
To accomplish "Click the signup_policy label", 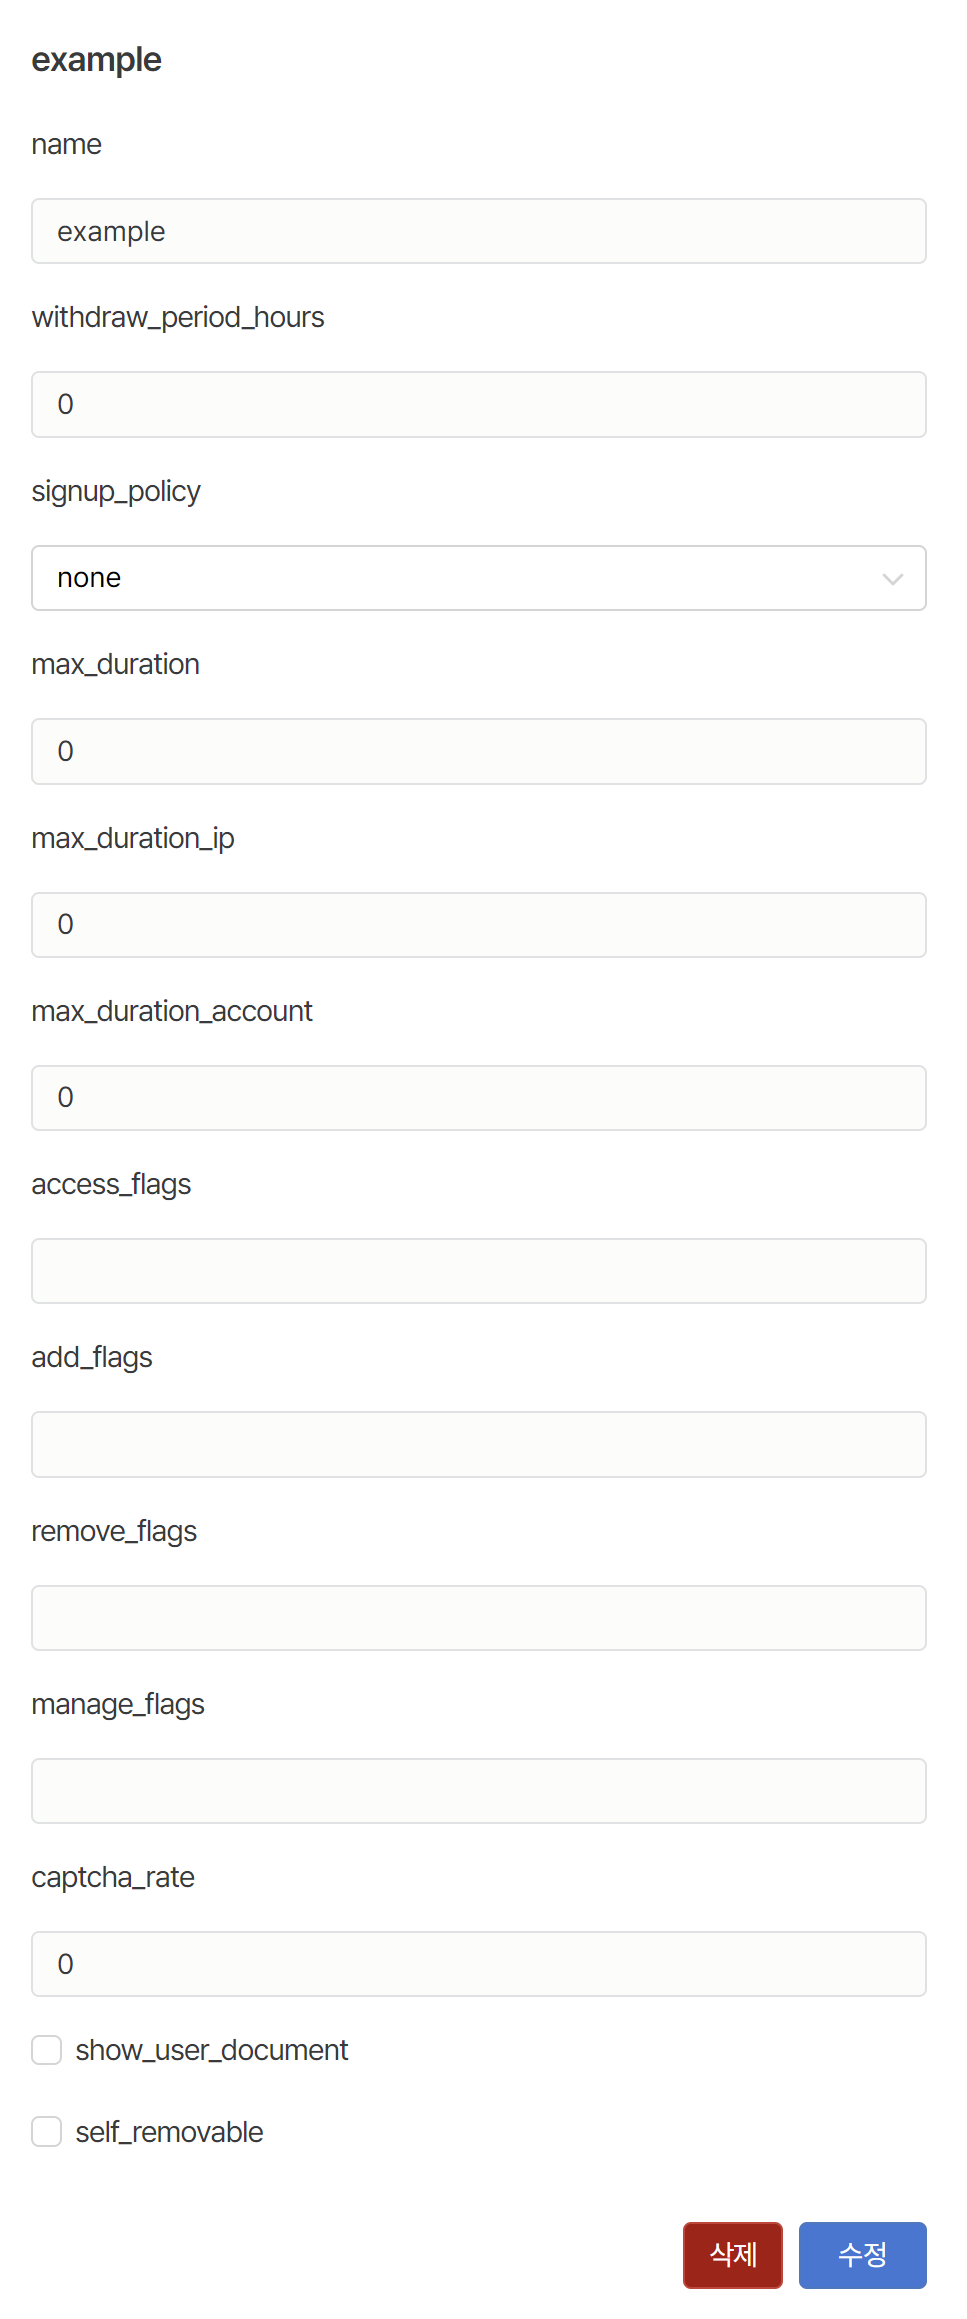I will (x=116, y=491).
